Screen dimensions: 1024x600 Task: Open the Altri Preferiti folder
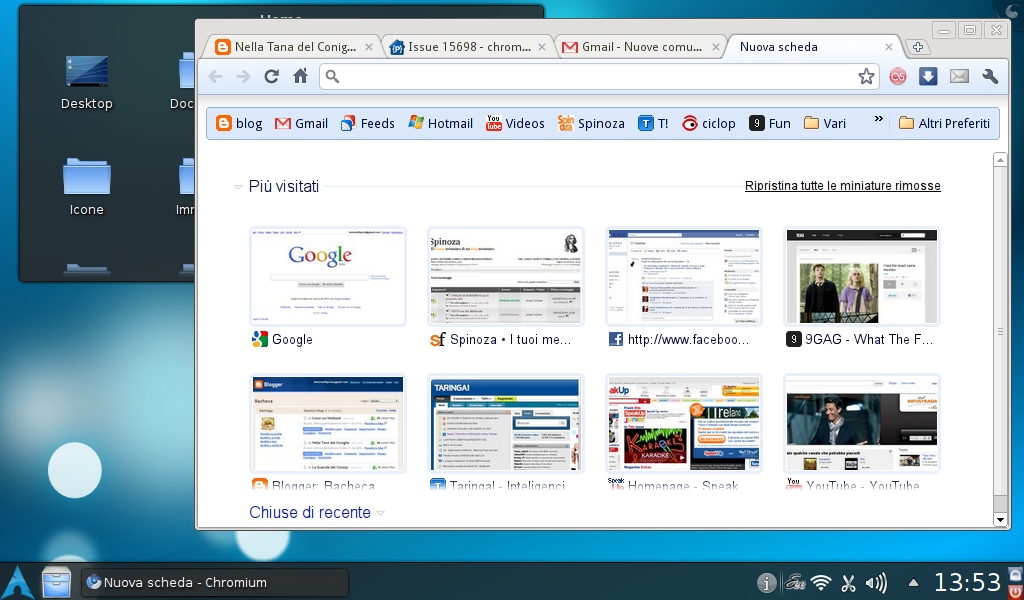point(944,123)
